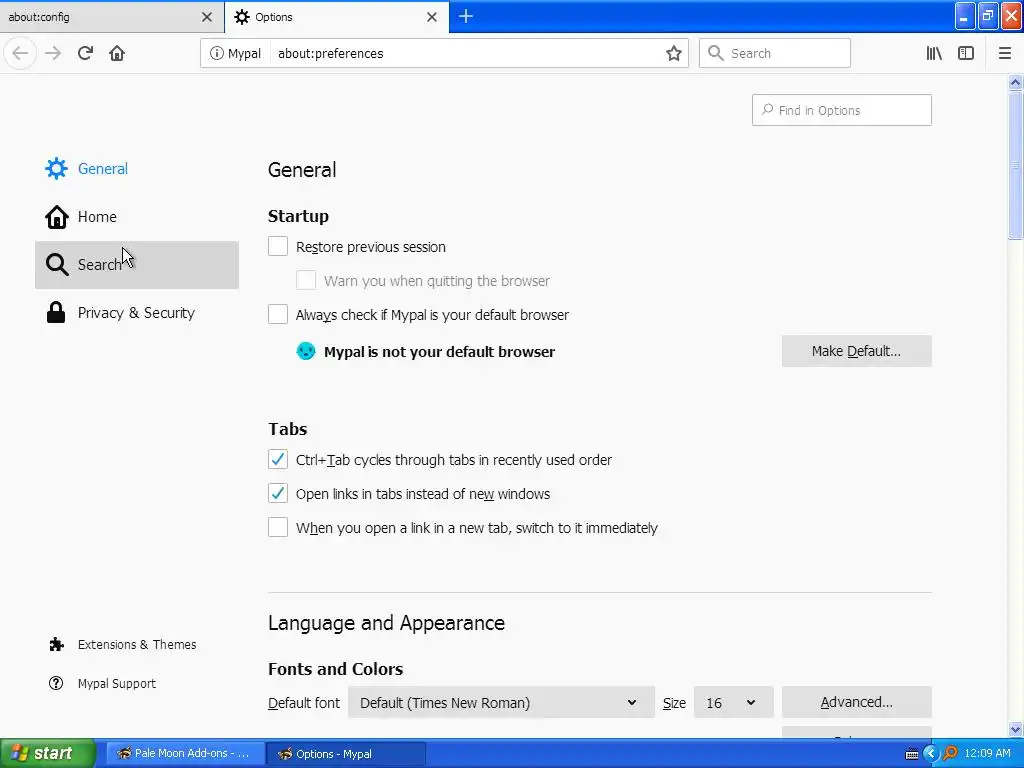Click the Find in Options field

(x=841, y=110)
